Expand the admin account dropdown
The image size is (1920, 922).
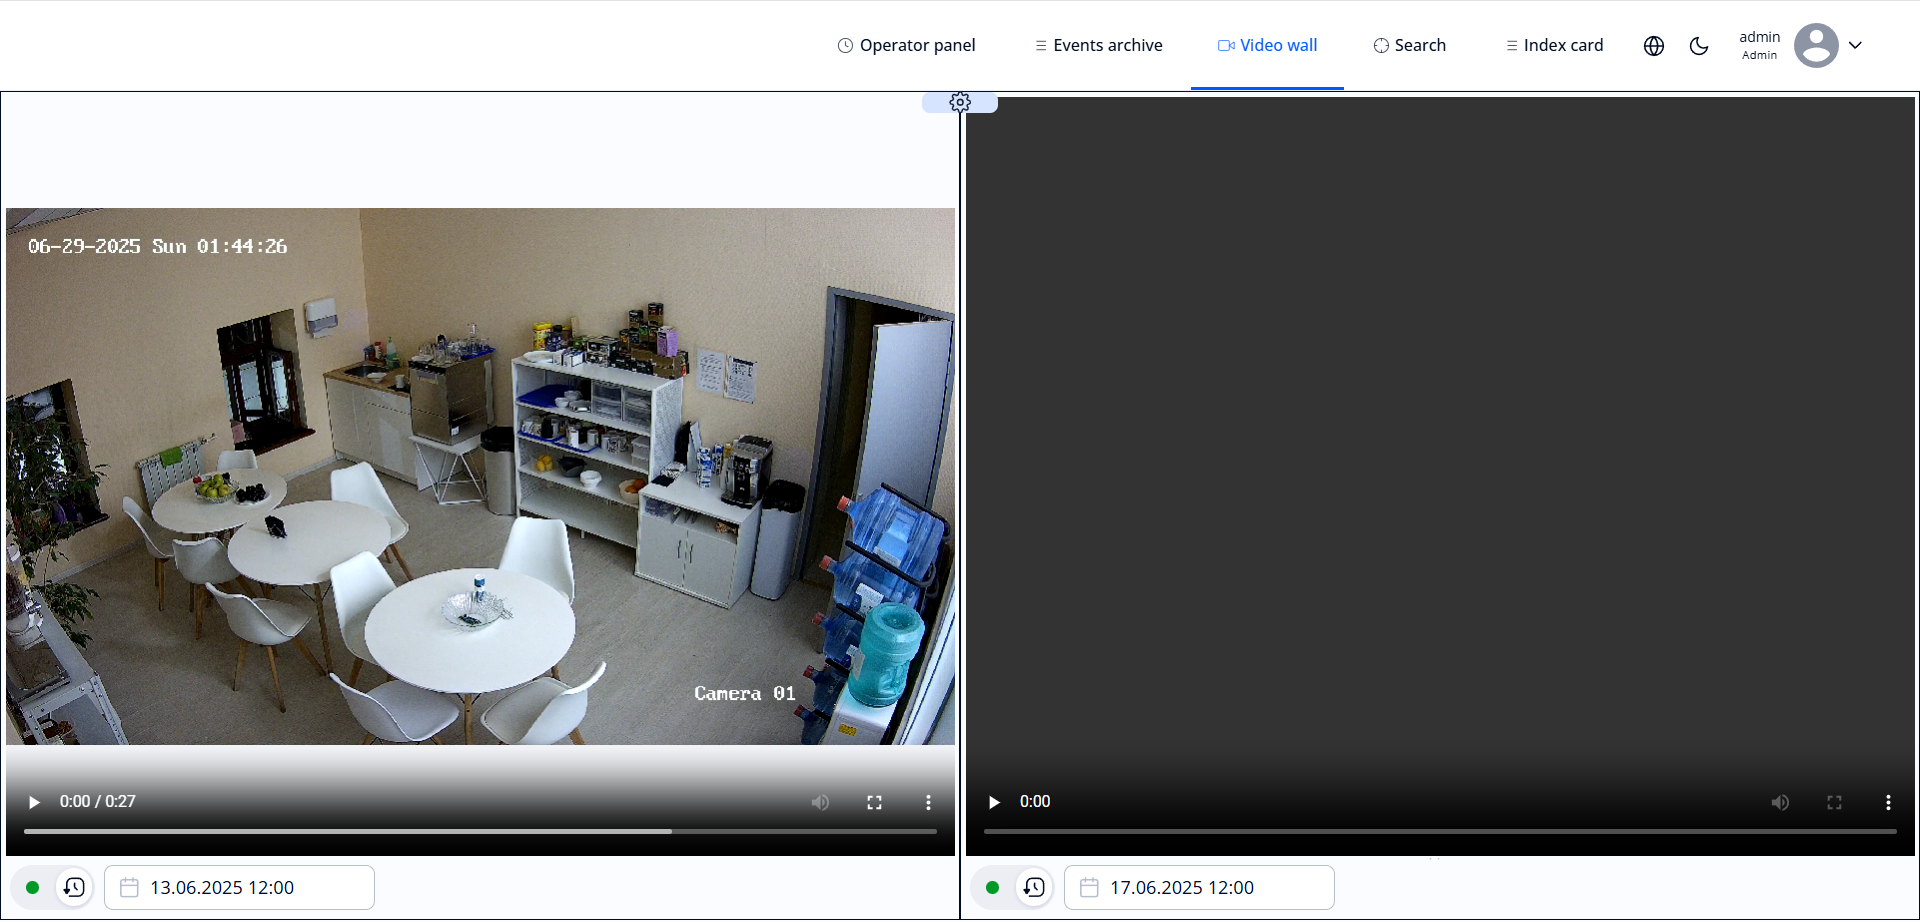pos(1855,45)
